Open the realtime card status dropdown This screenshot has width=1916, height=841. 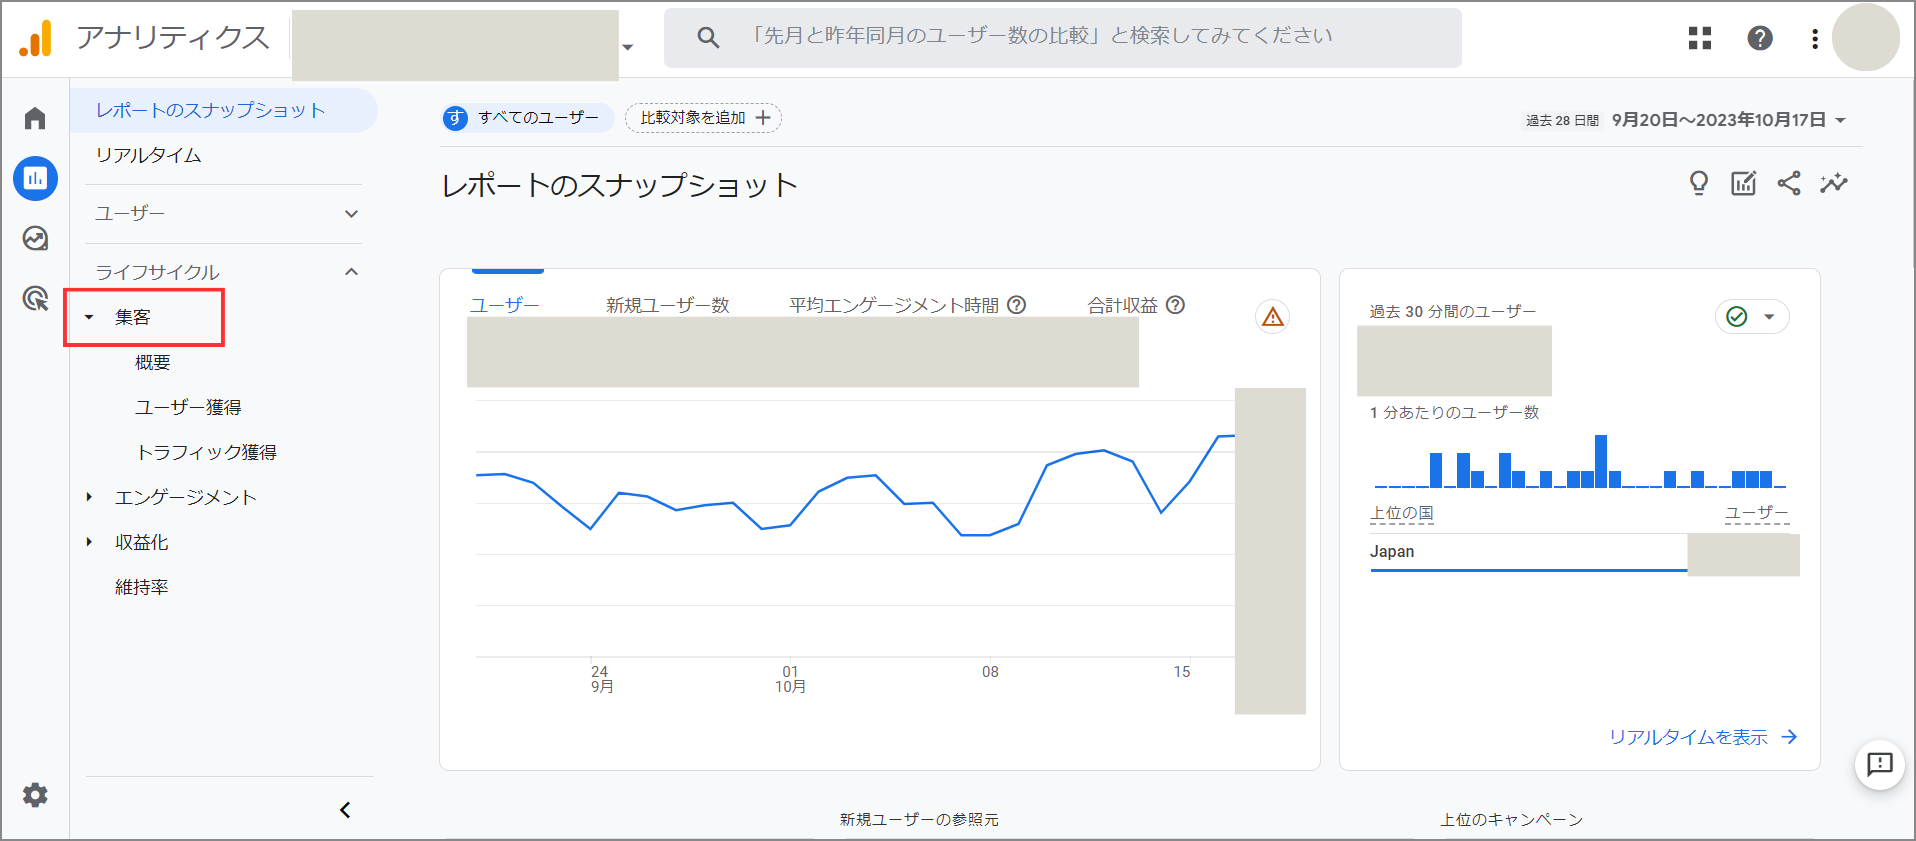pos(1752,317)
